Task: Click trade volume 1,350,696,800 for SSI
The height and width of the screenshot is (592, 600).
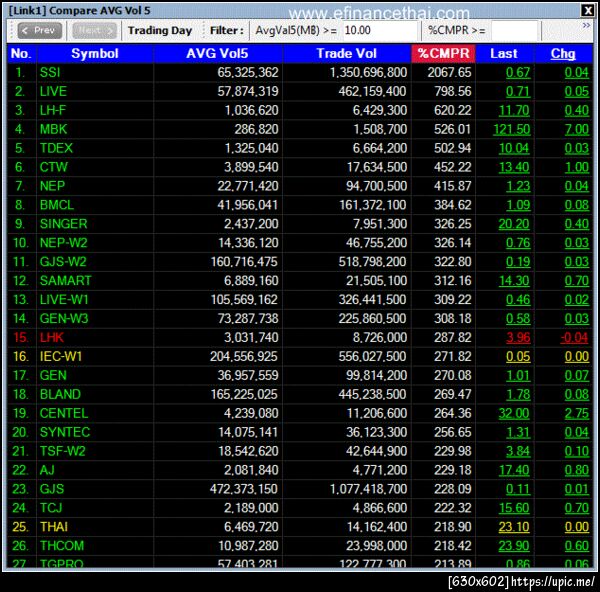Action: (x=368, y=73)
